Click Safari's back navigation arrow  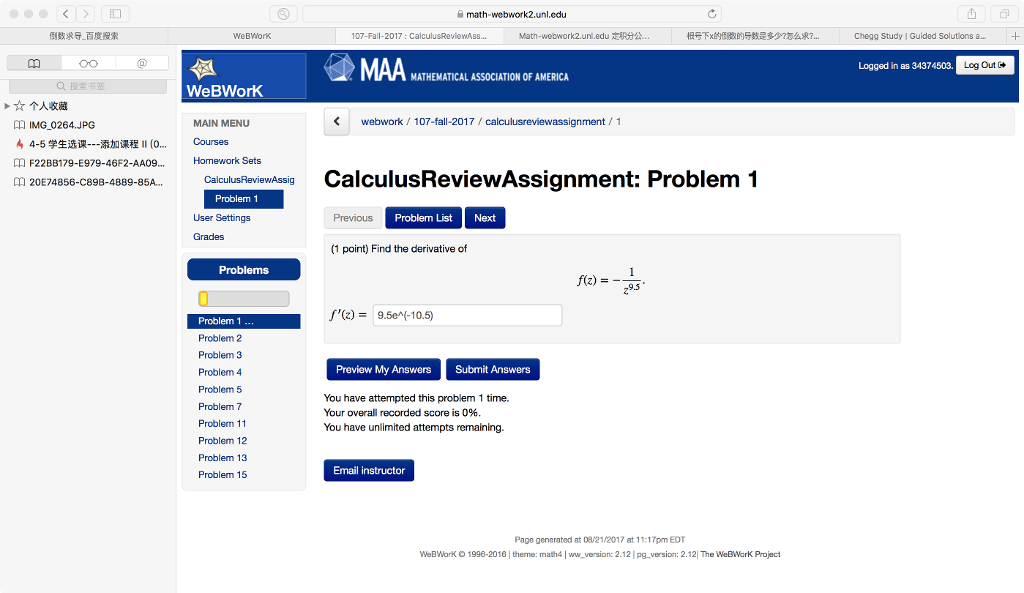tap(64, 13)
